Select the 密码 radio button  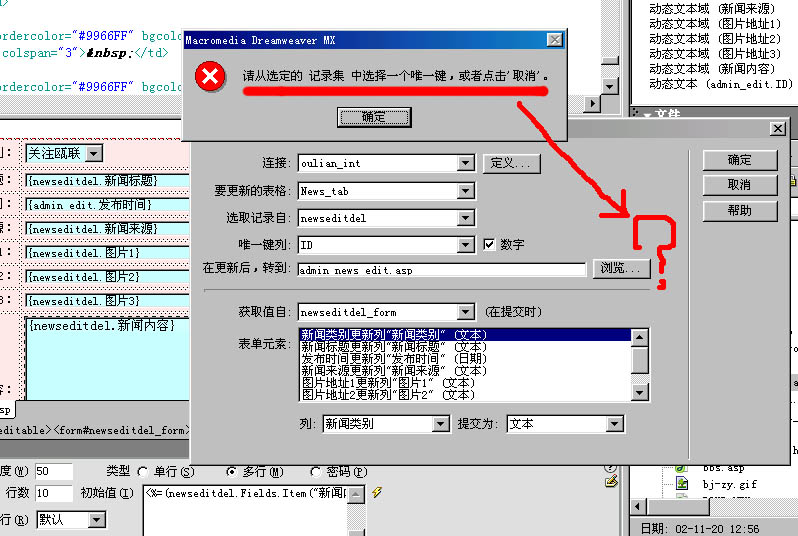click(316, 472)
